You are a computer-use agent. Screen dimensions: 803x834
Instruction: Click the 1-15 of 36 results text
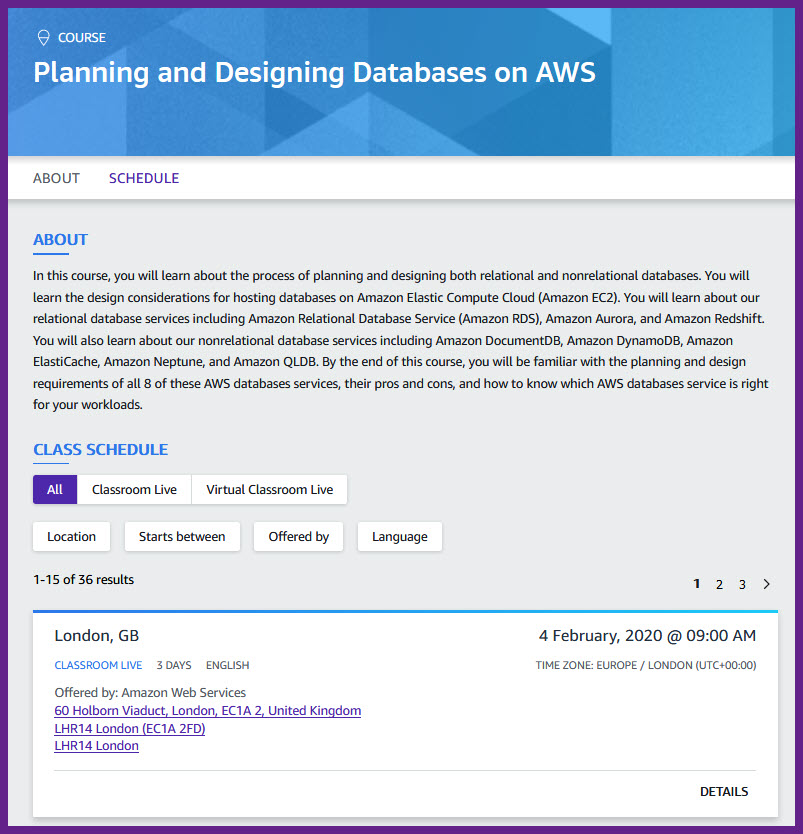(83, 579)
